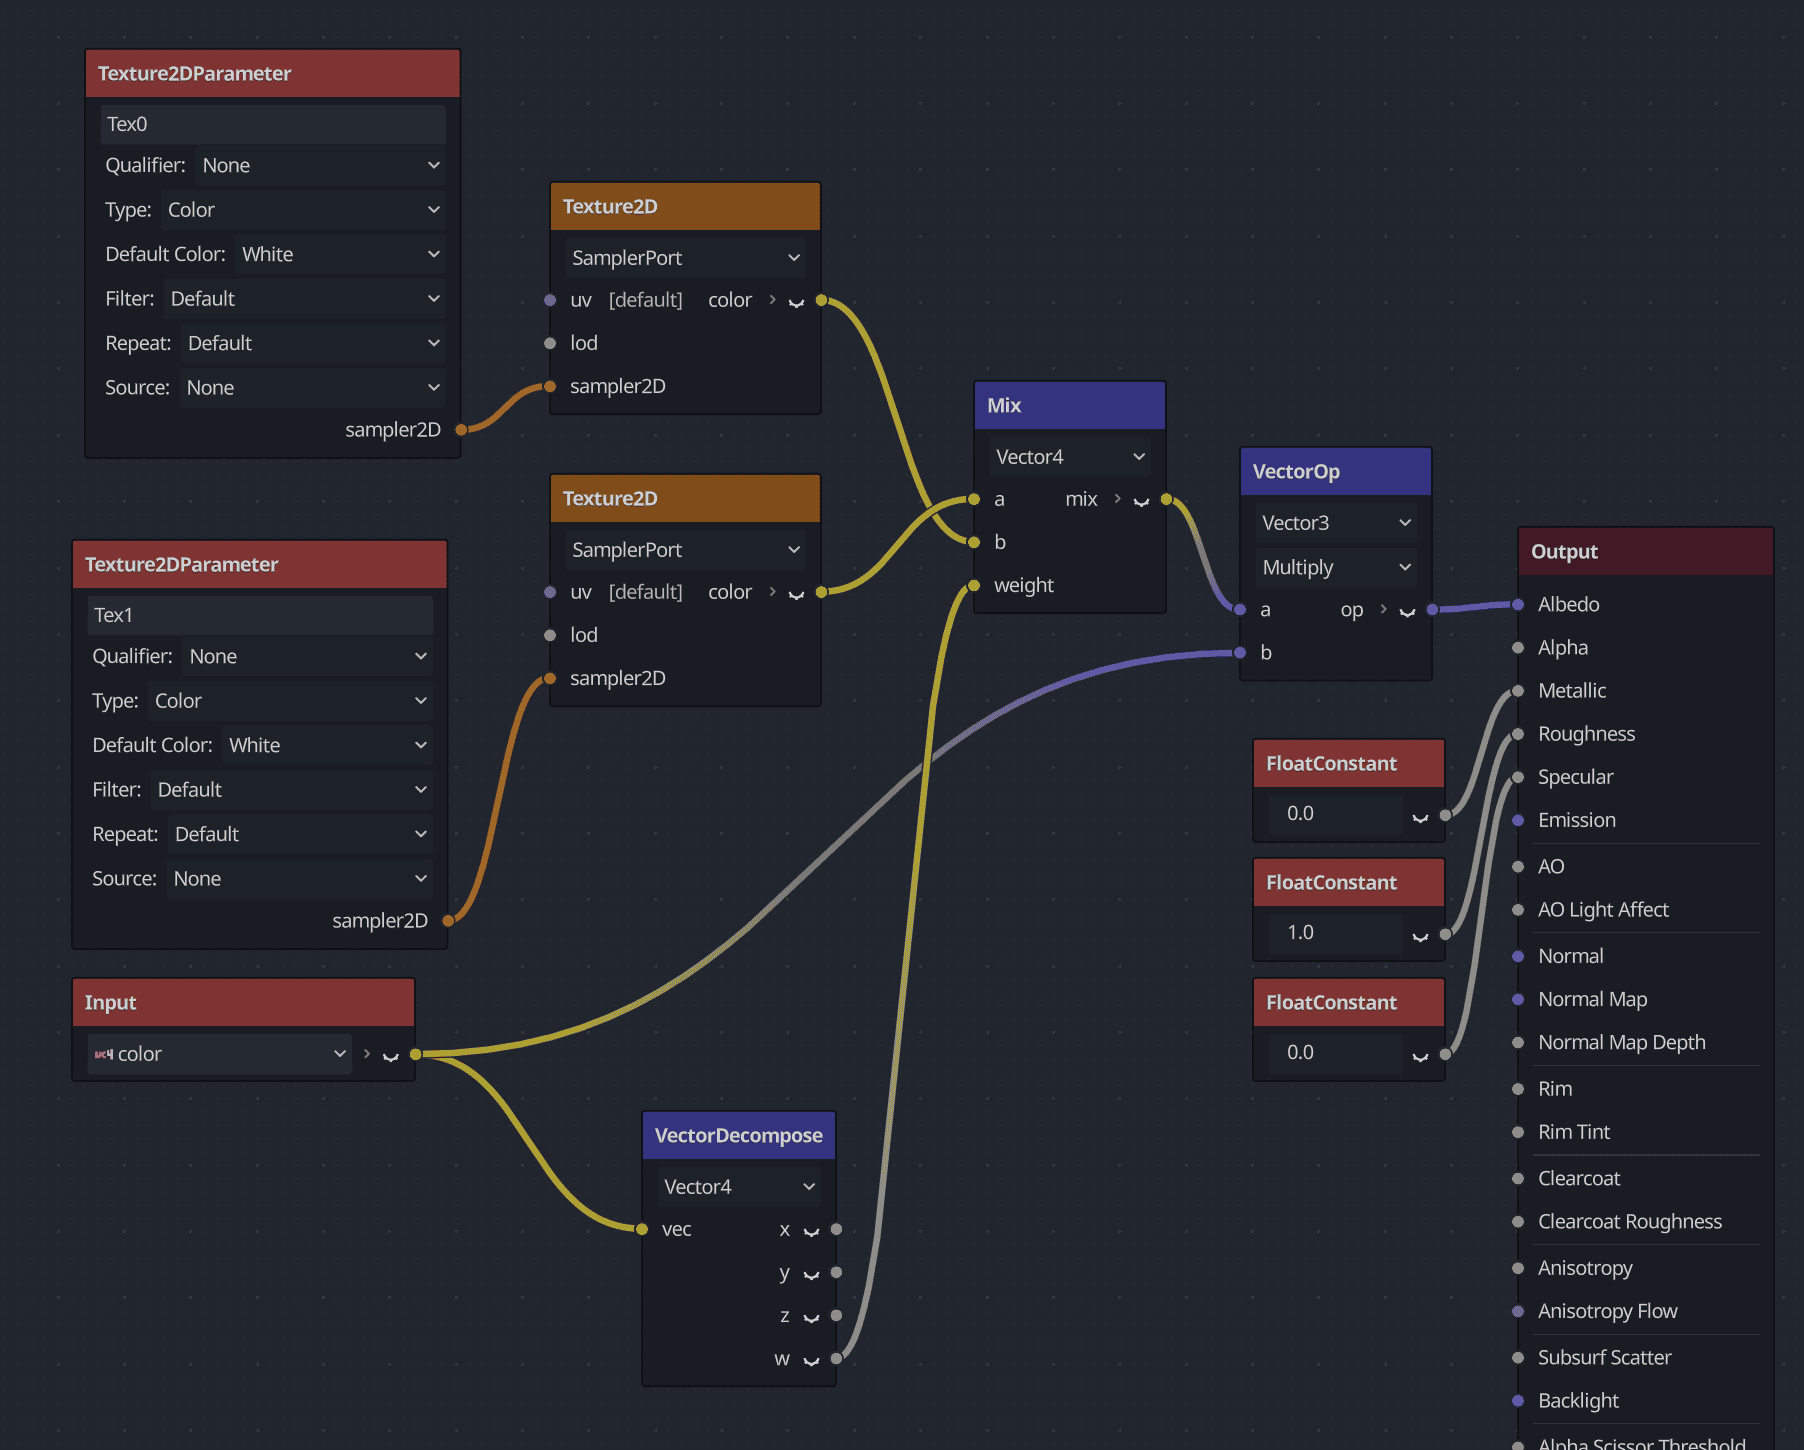1804x1450 pixels.
Task: Show preview for the Input color port
Action: (391, 1056)
